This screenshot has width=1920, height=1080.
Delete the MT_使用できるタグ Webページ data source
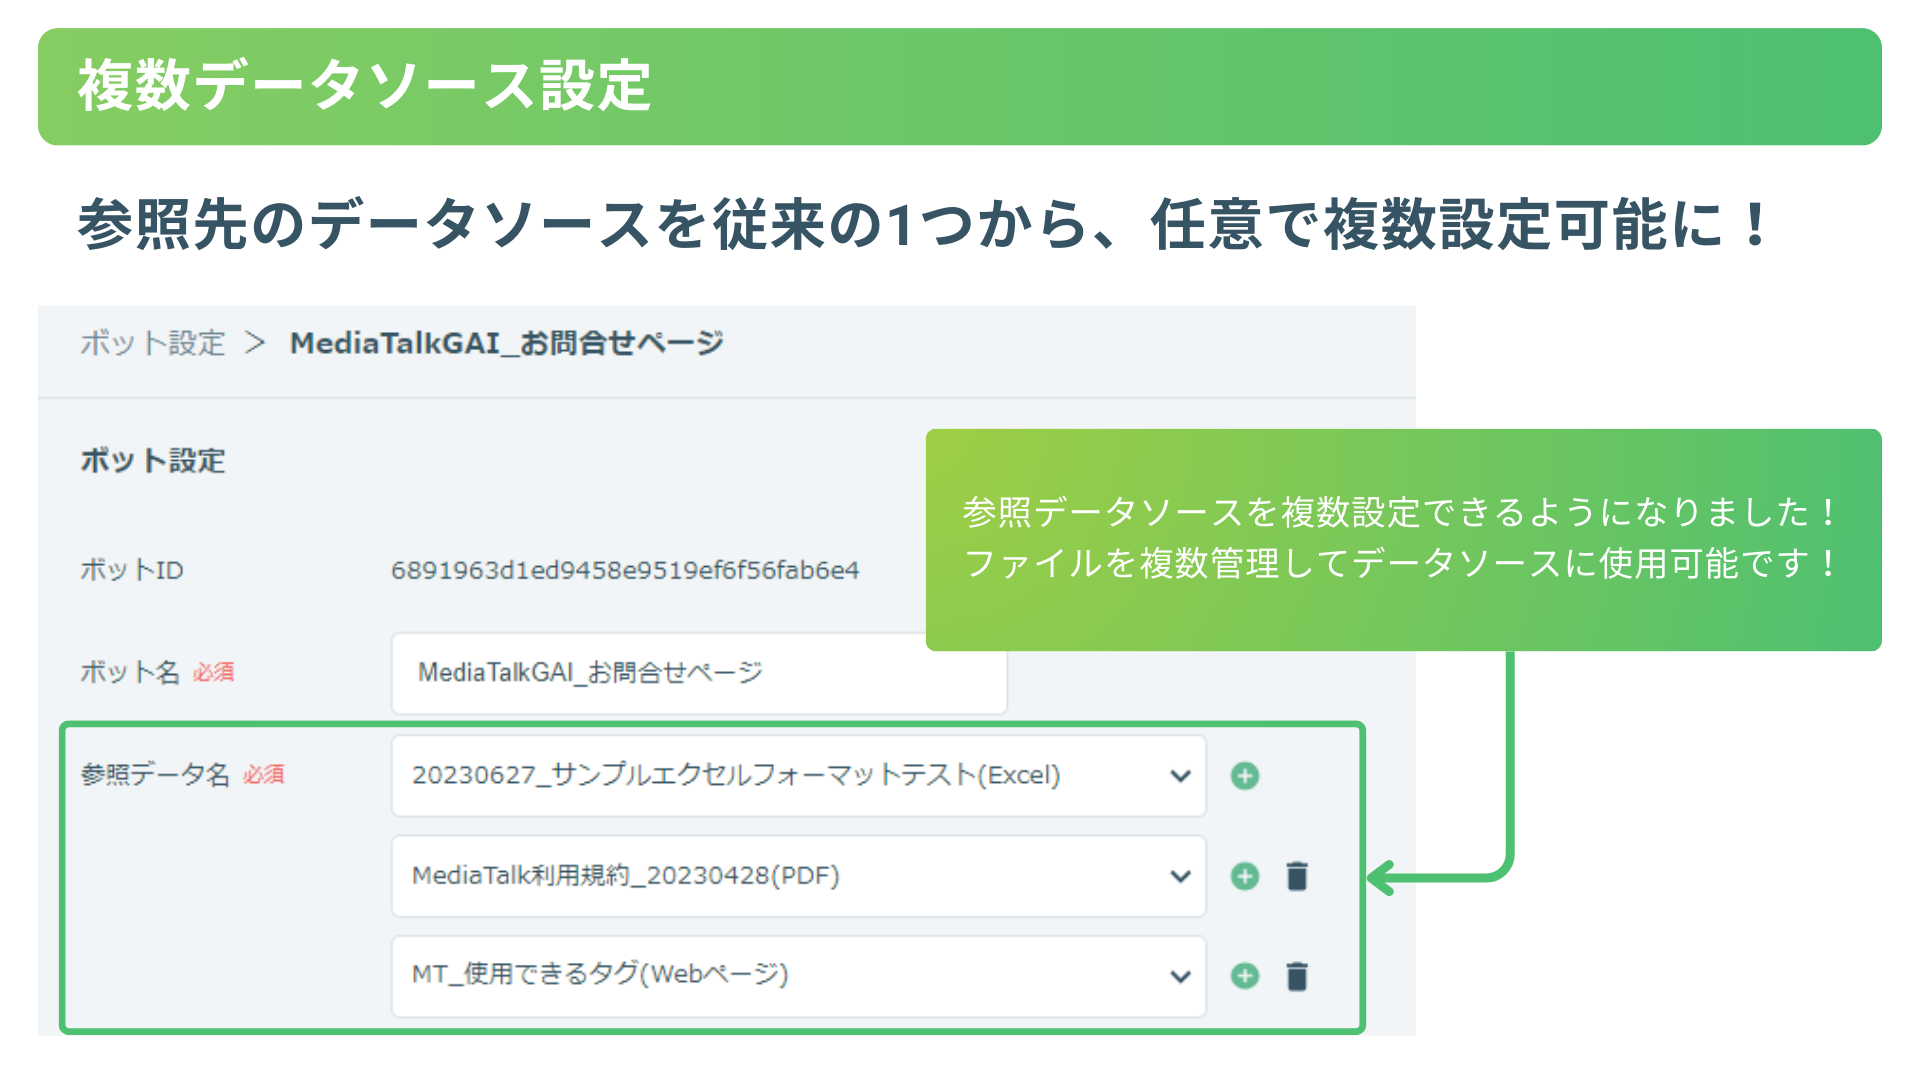point(1297,976)
